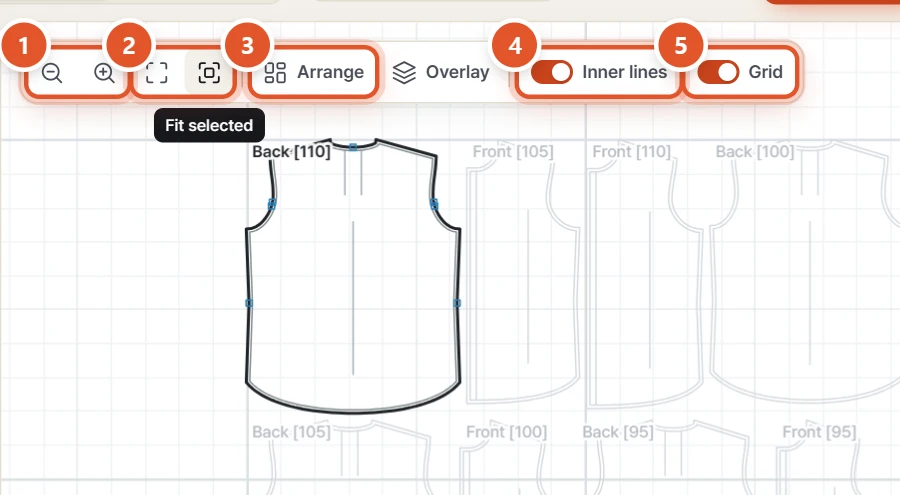
Task: Click the neckline notch on Back [110]
Action: [x=353, y=148]
